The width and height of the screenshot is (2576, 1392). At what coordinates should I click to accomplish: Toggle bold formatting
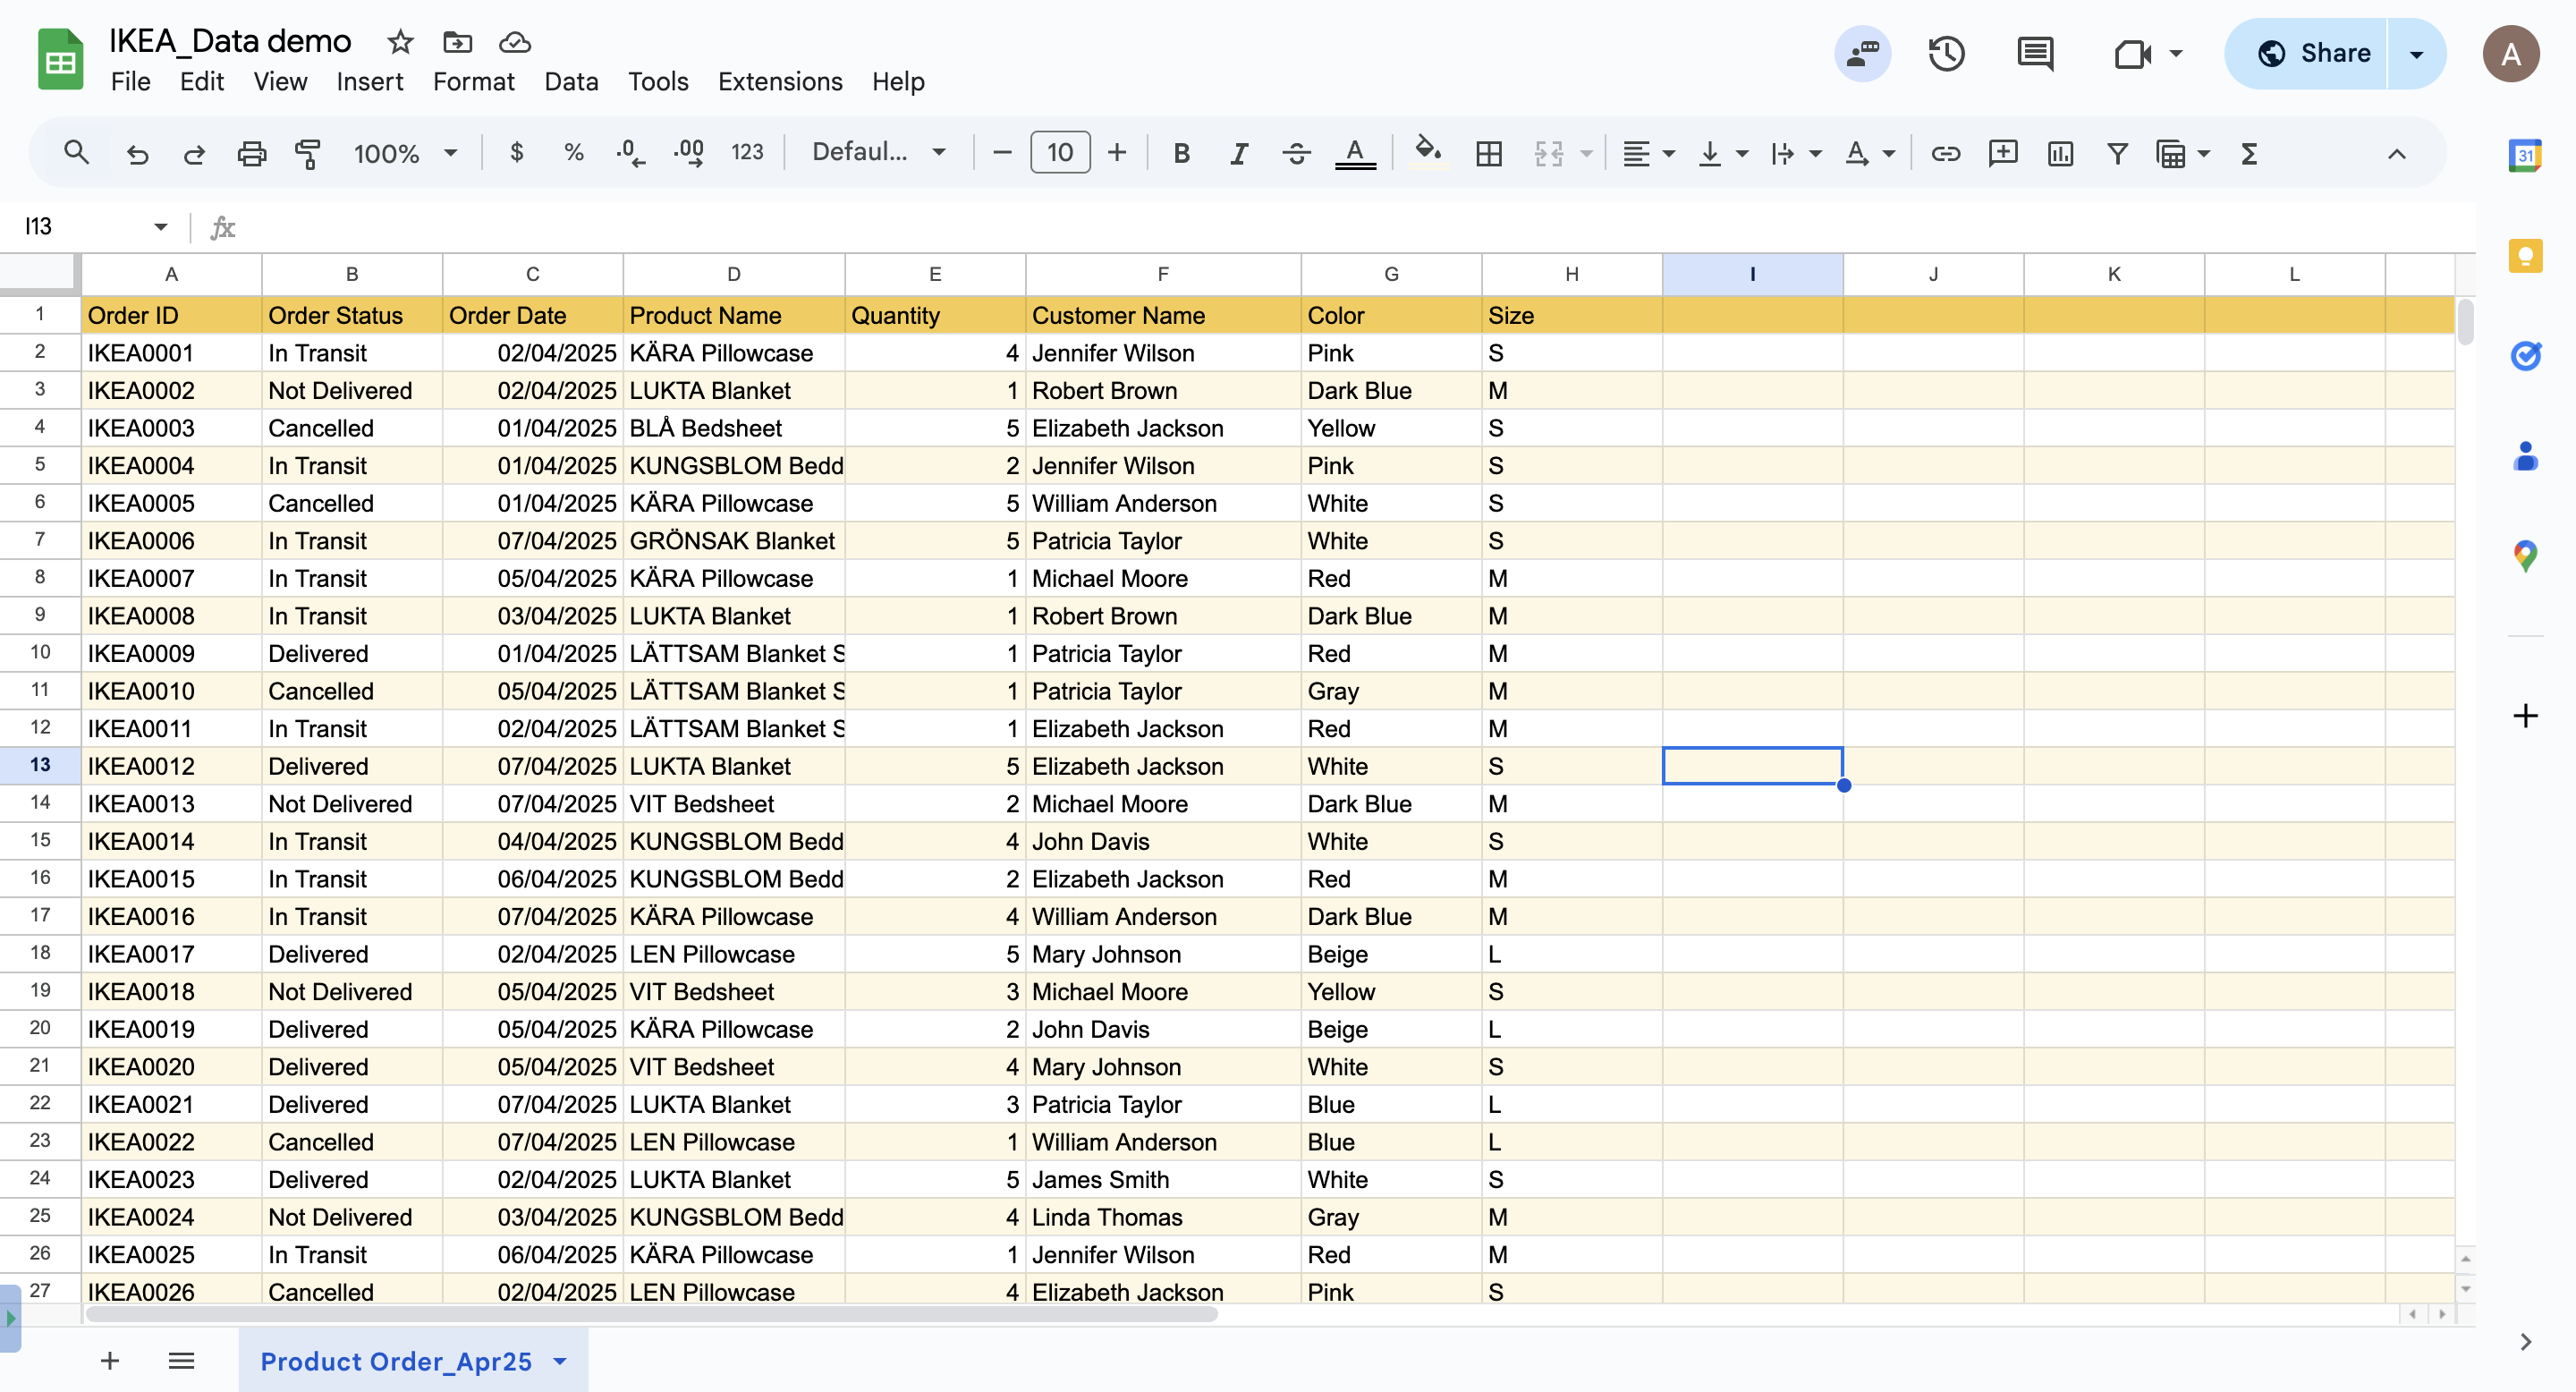[x=1181, y=153]
